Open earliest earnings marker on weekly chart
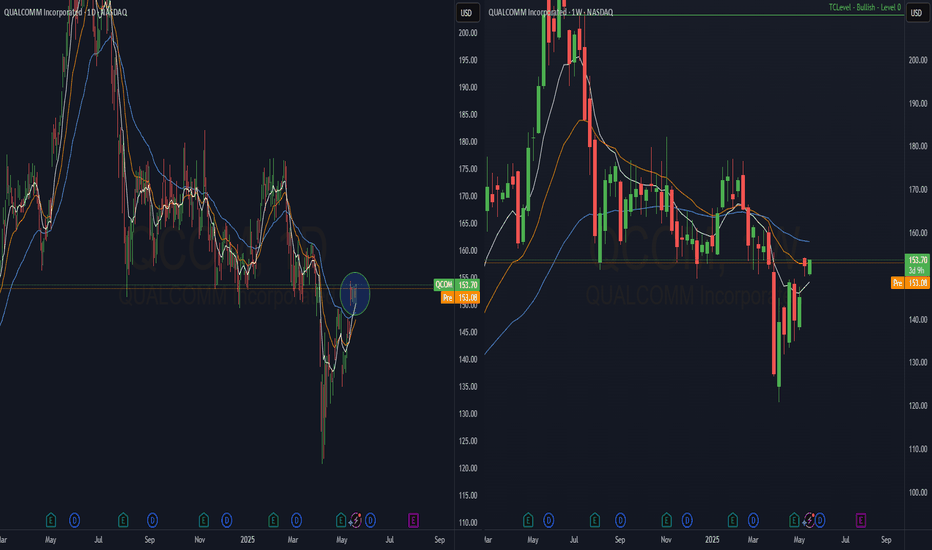Viewport: 932px width, 550px height. click(x=528, y=520)
